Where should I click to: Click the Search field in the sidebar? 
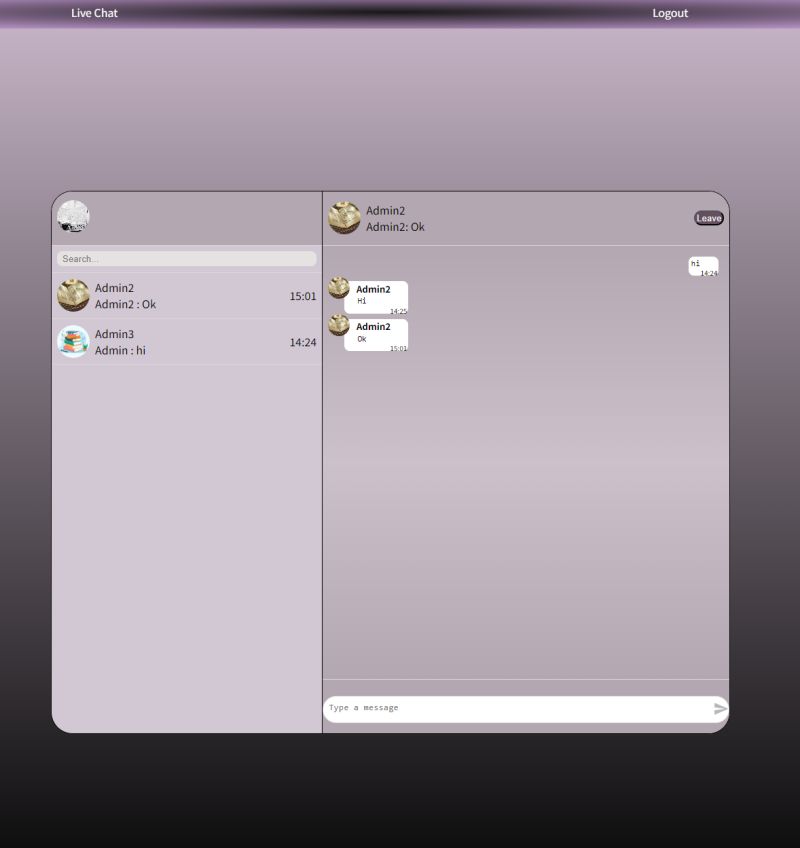(185, 259)
